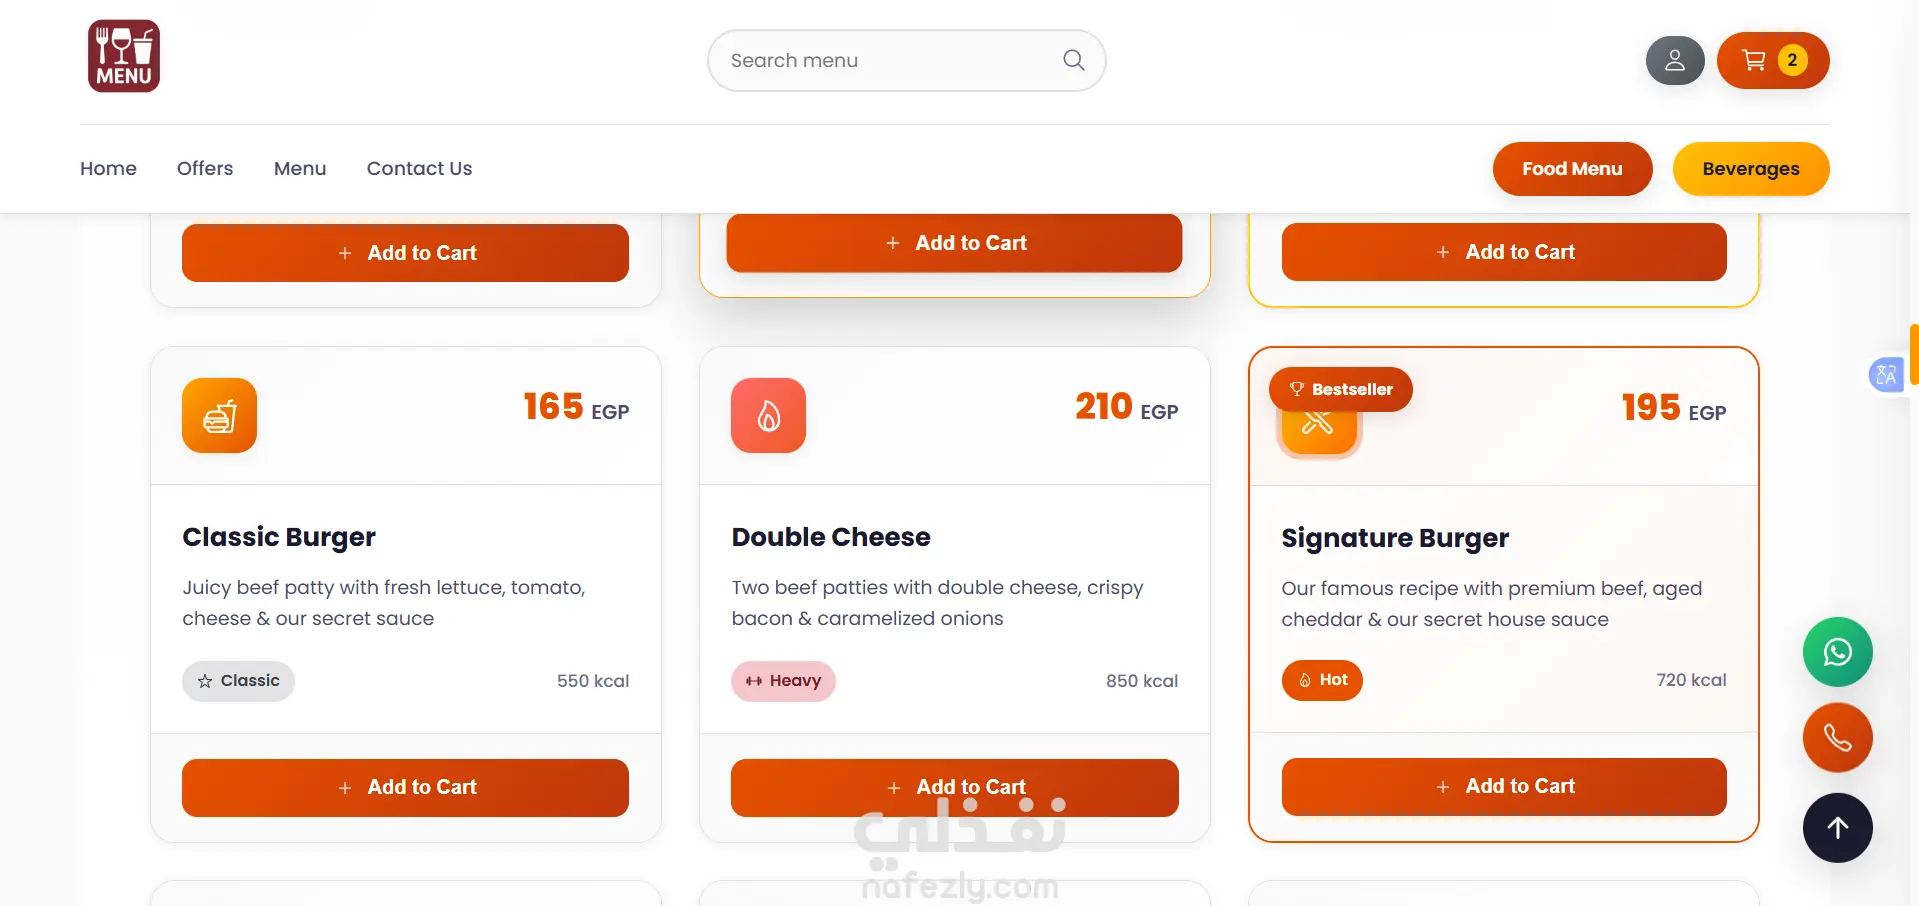Click the Classic Burger category icon
The width and height of the screenshot is (1919, 906).
pyautogui.click(x=219, y=415)
